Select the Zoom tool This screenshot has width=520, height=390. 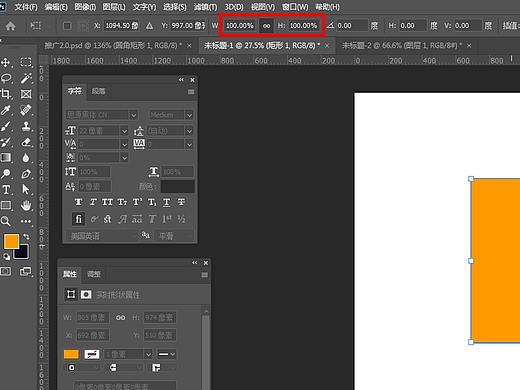(6, 221)
